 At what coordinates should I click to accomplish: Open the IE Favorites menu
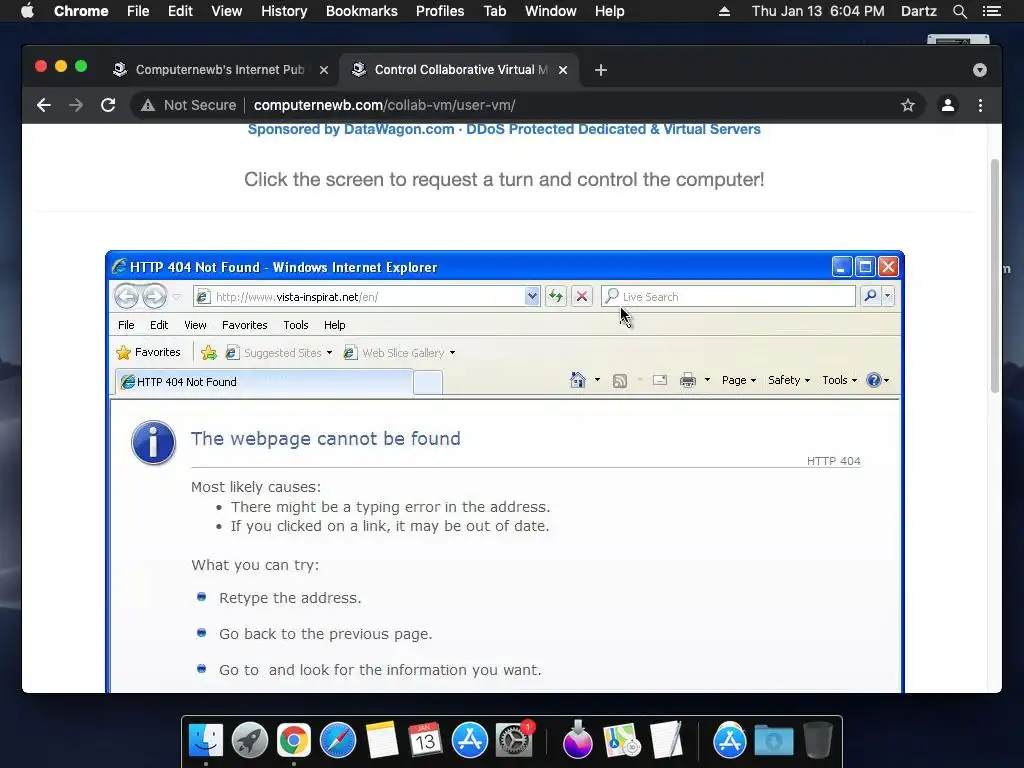[x=245, y=325]
